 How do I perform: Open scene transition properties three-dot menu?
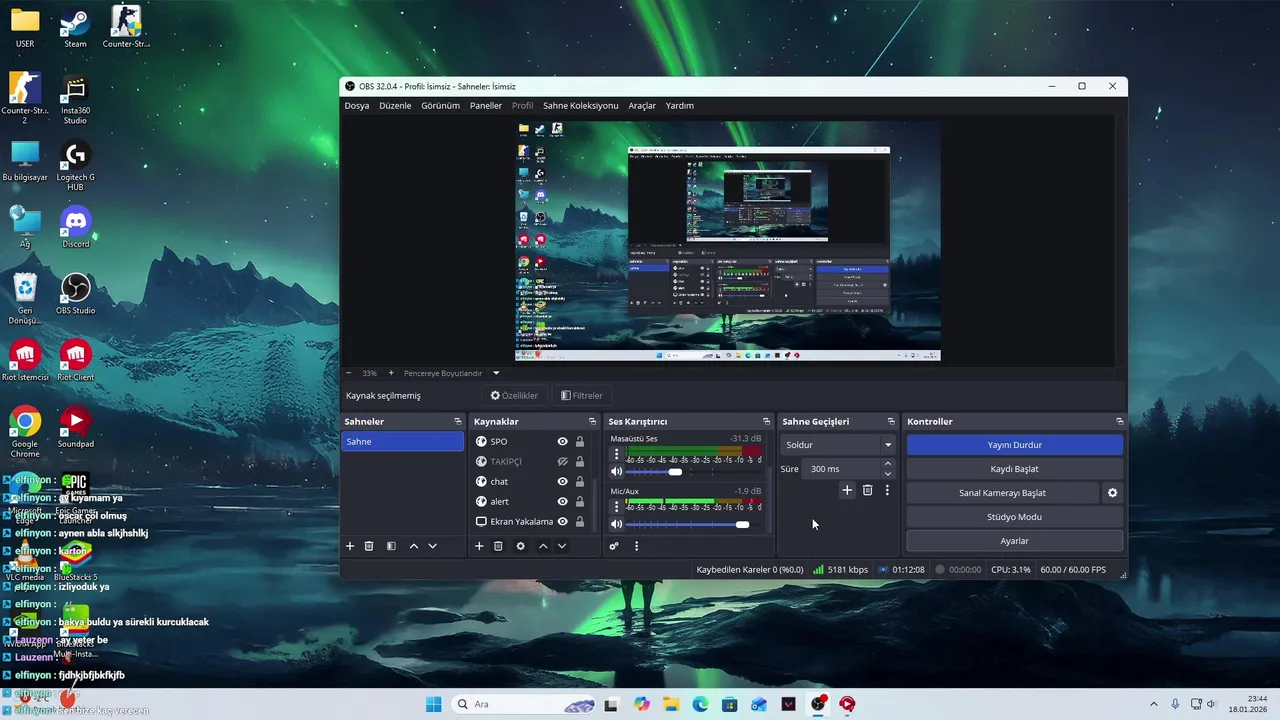pos(887,490)
